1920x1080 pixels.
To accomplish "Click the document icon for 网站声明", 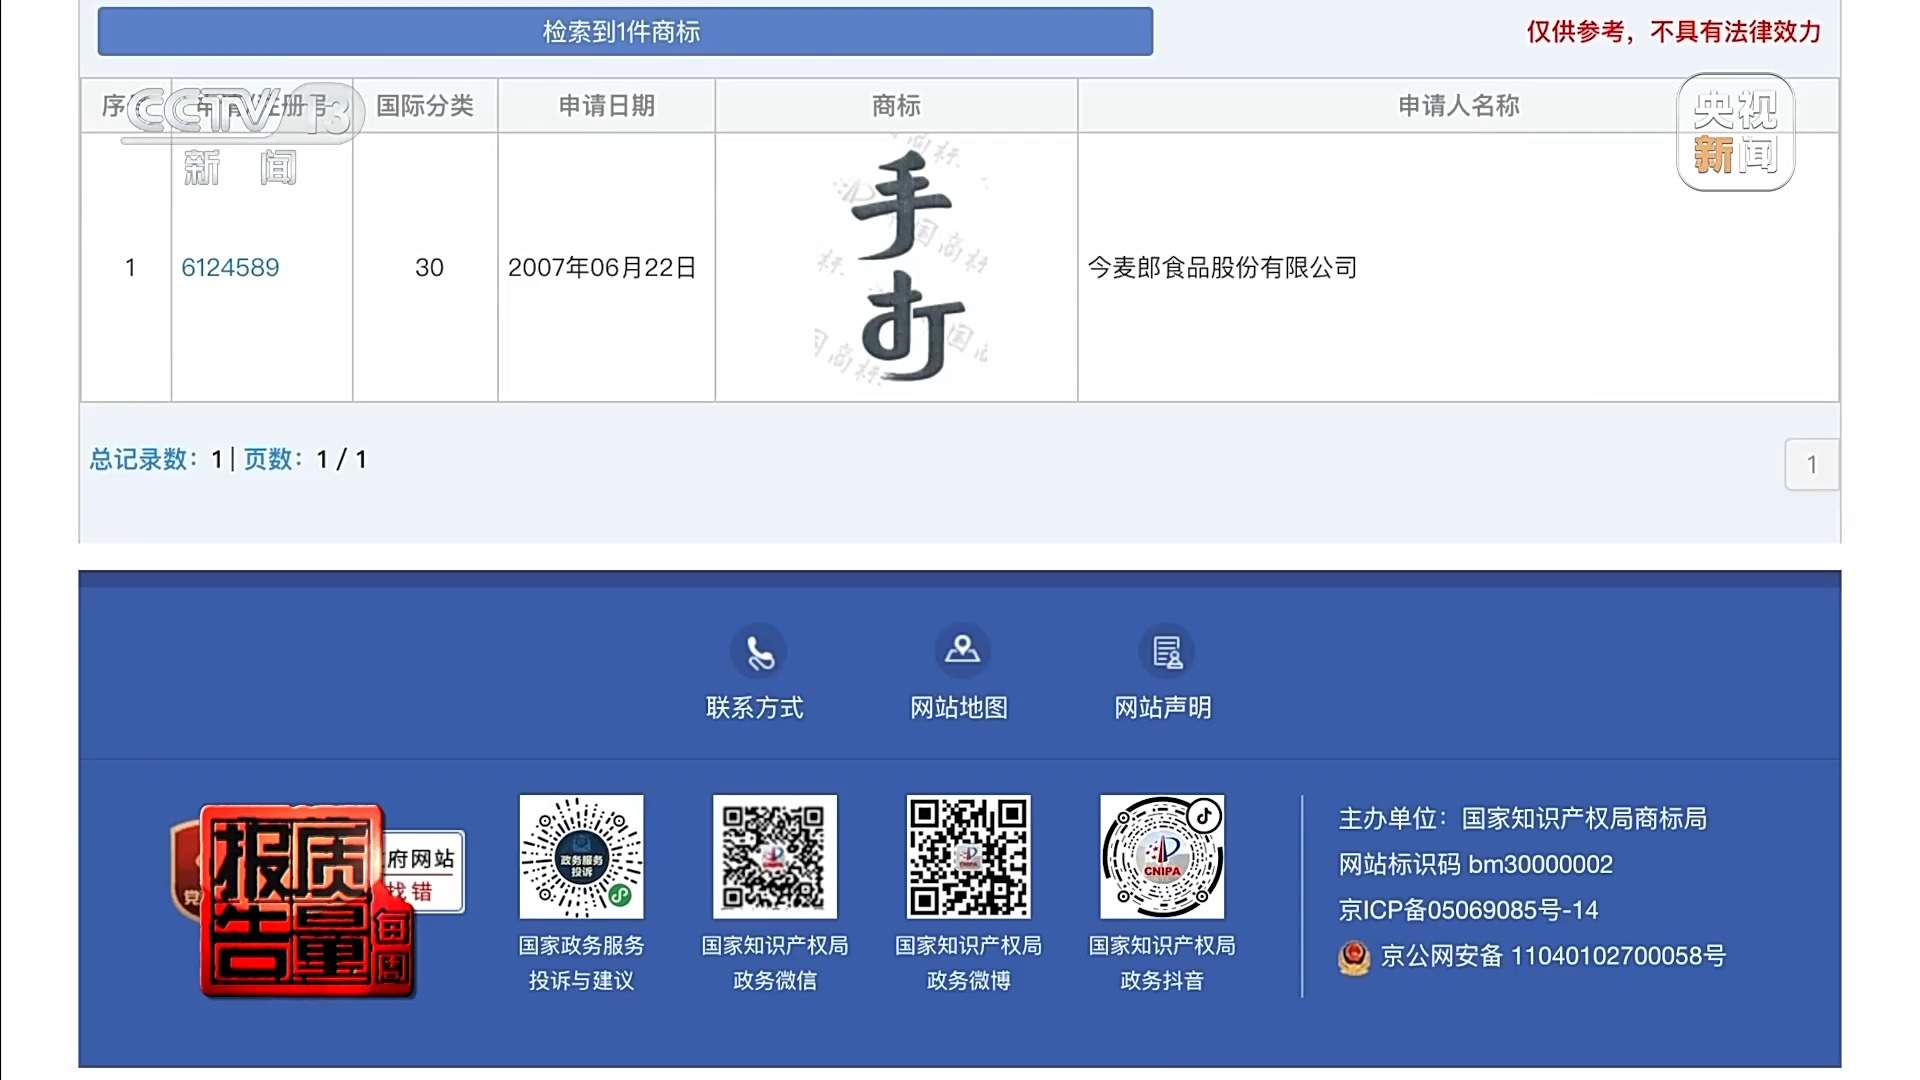I will point(1166,652).
